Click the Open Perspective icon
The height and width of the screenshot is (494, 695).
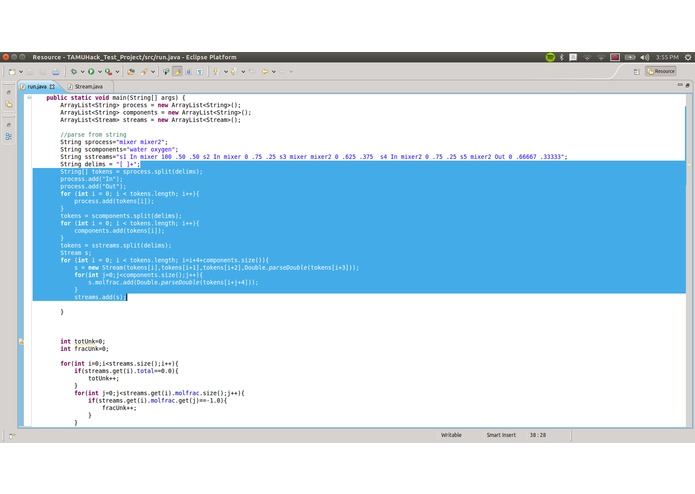(x=636, y=71)
